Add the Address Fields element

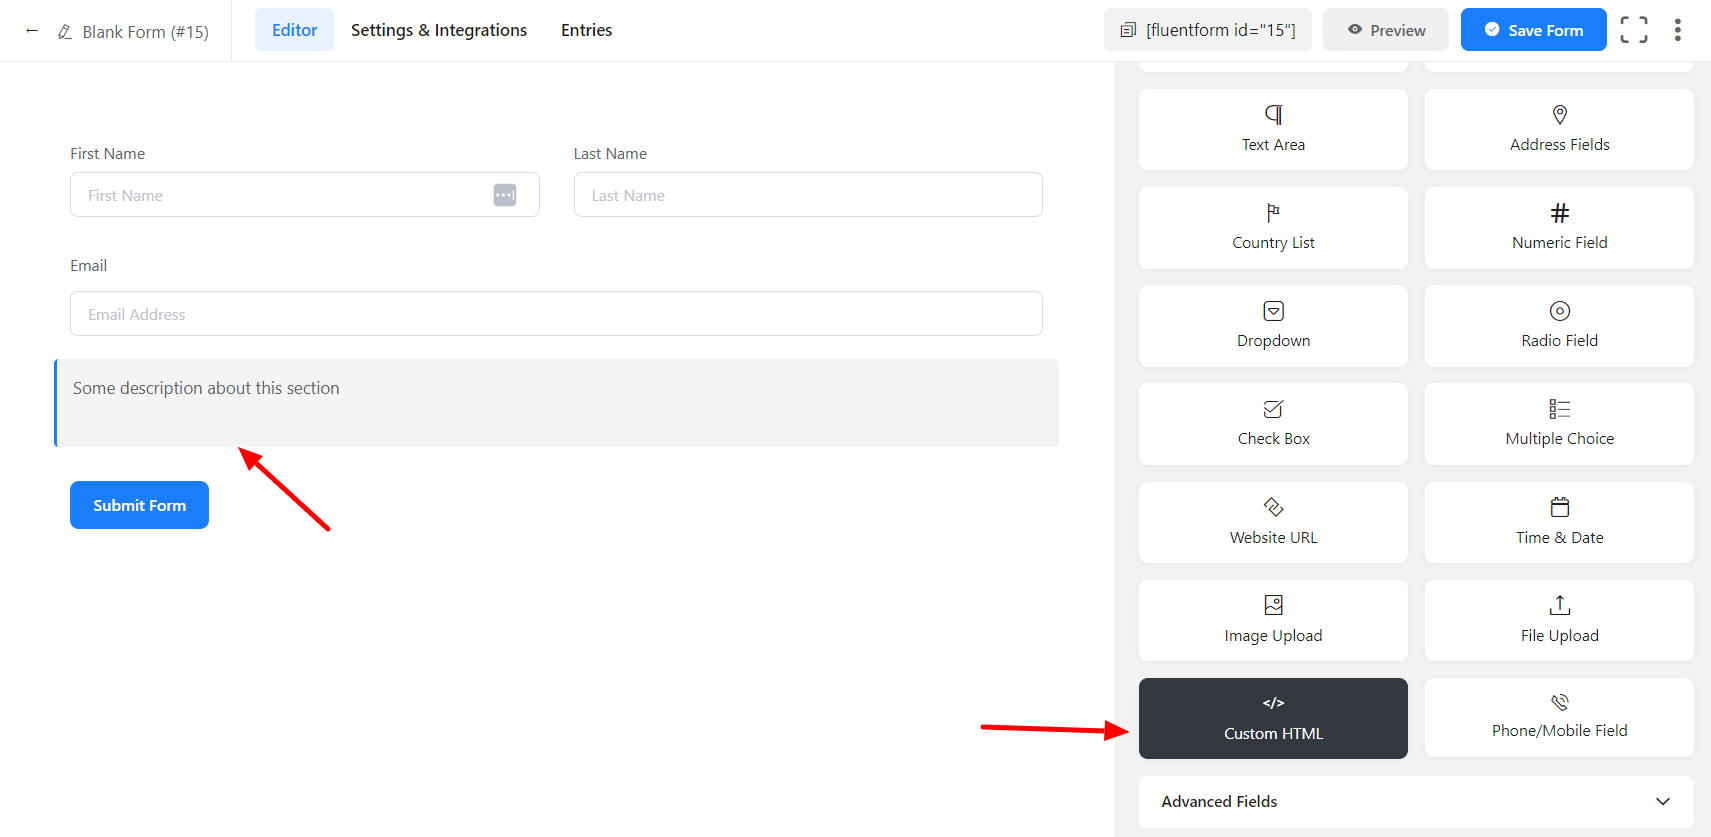(x=1558, y=129)
